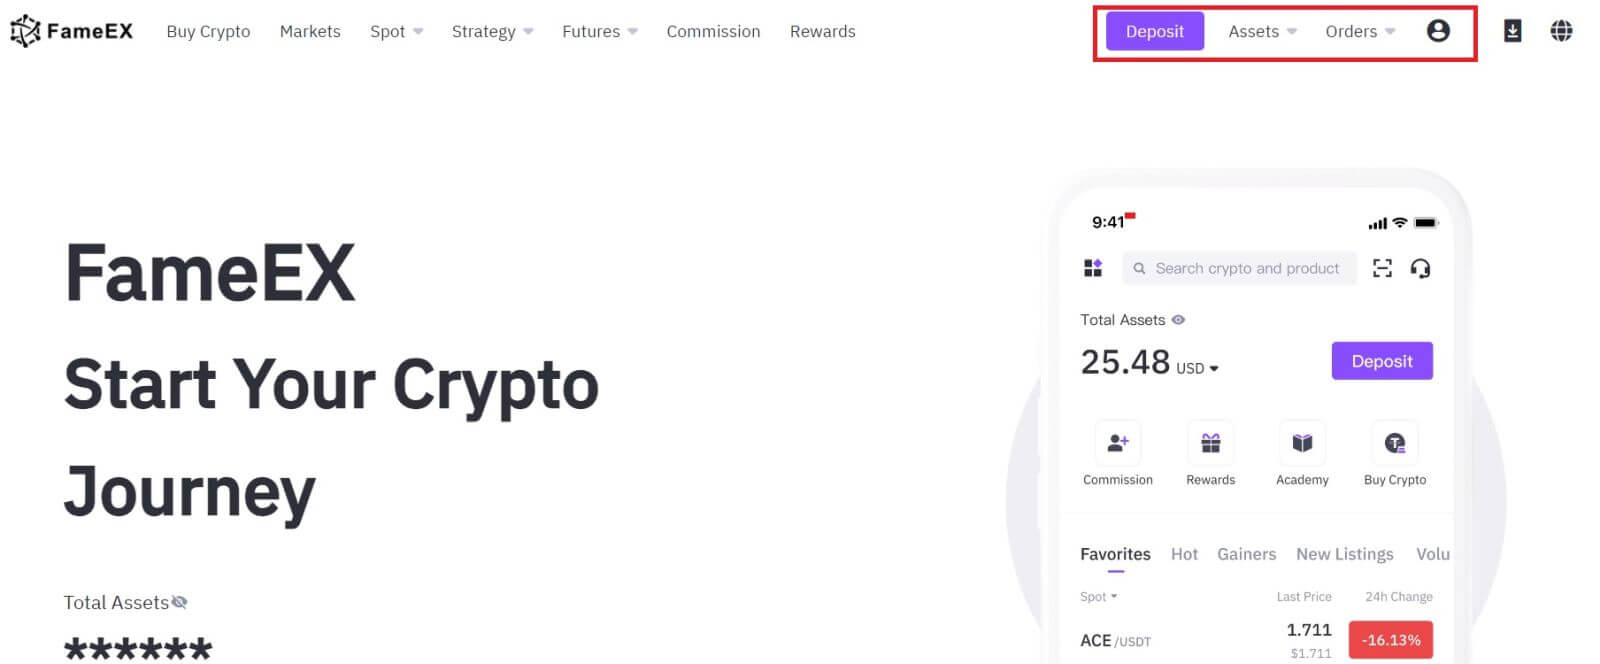Viewport: 1600px width, 664px height.
Task: Click the customer support headset icon
Action: tap(1421, 268)
